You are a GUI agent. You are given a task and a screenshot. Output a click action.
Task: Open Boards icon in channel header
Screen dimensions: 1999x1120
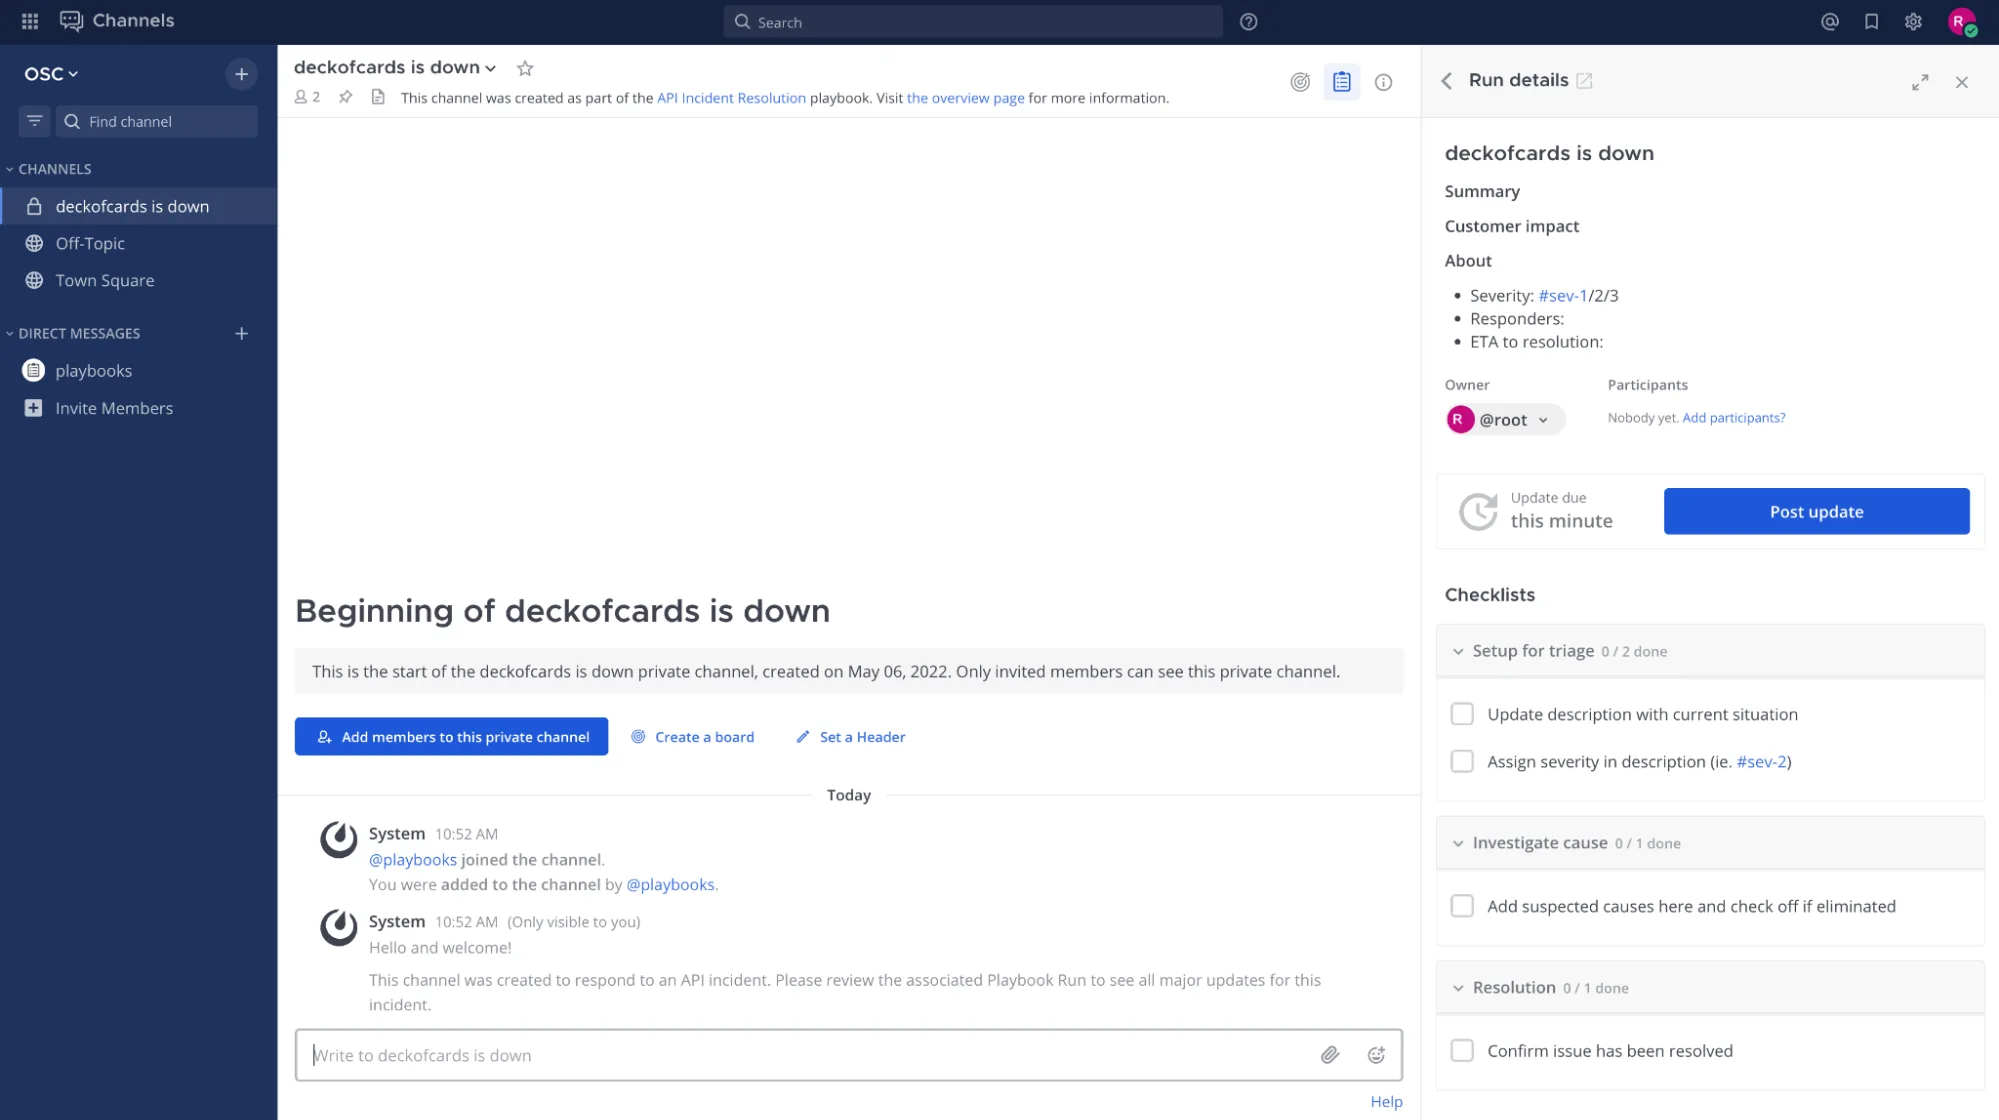[1299, 82]
